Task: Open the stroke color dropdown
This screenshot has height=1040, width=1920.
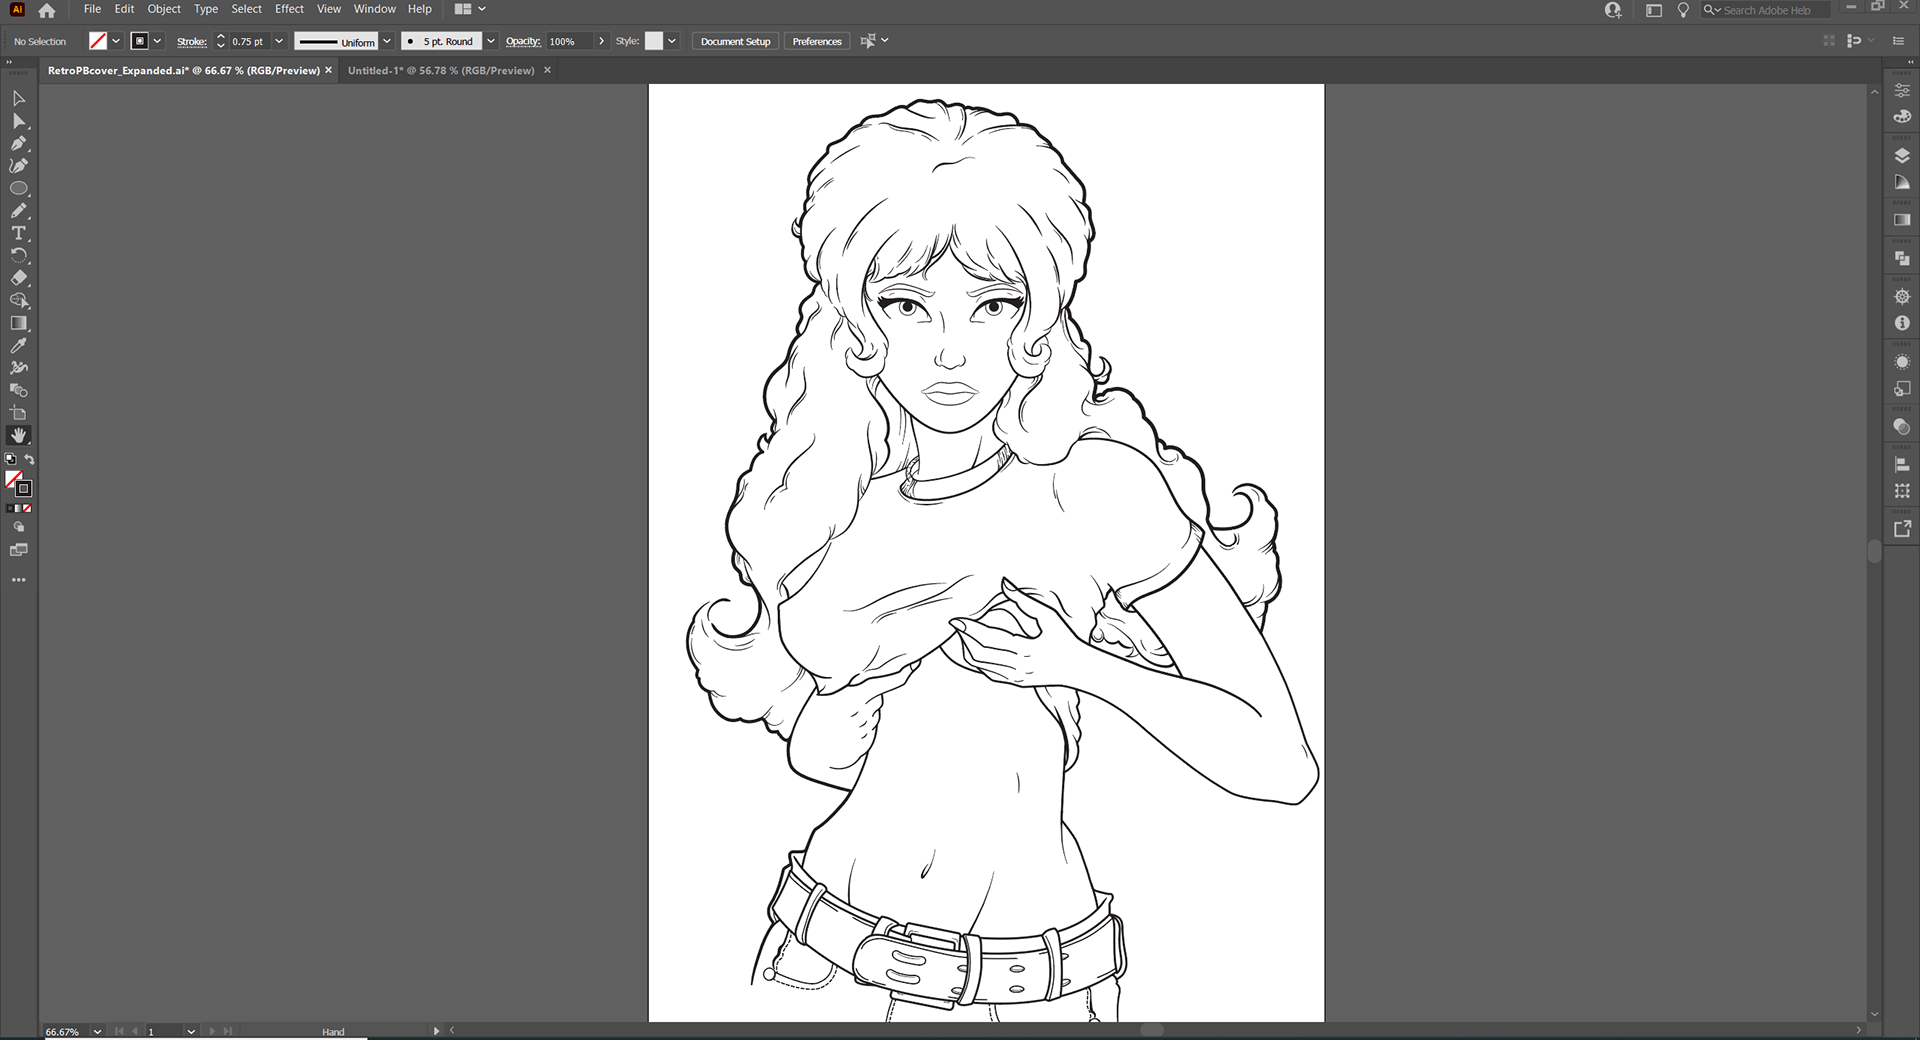Action: pos(158,41)
